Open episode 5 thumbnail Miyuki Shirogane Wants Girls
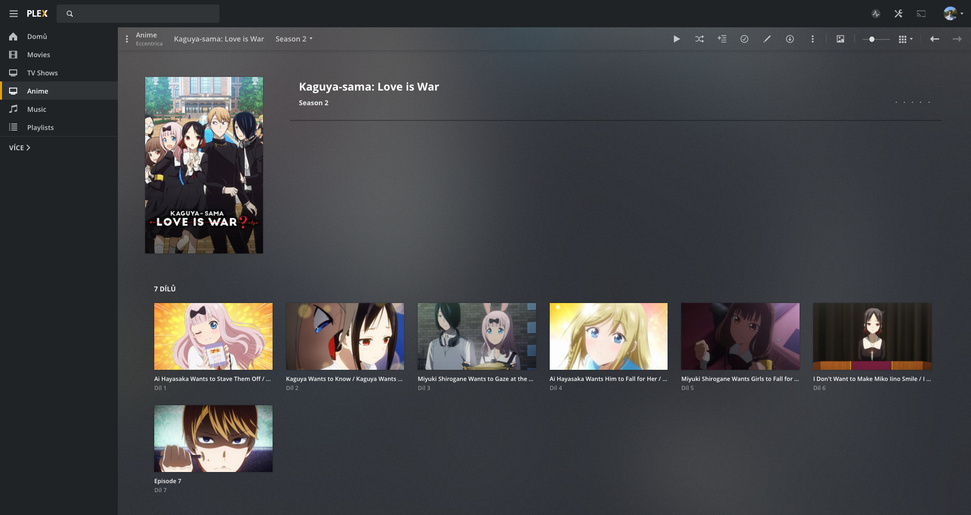The image size is (971, 515). coord(741,336)
